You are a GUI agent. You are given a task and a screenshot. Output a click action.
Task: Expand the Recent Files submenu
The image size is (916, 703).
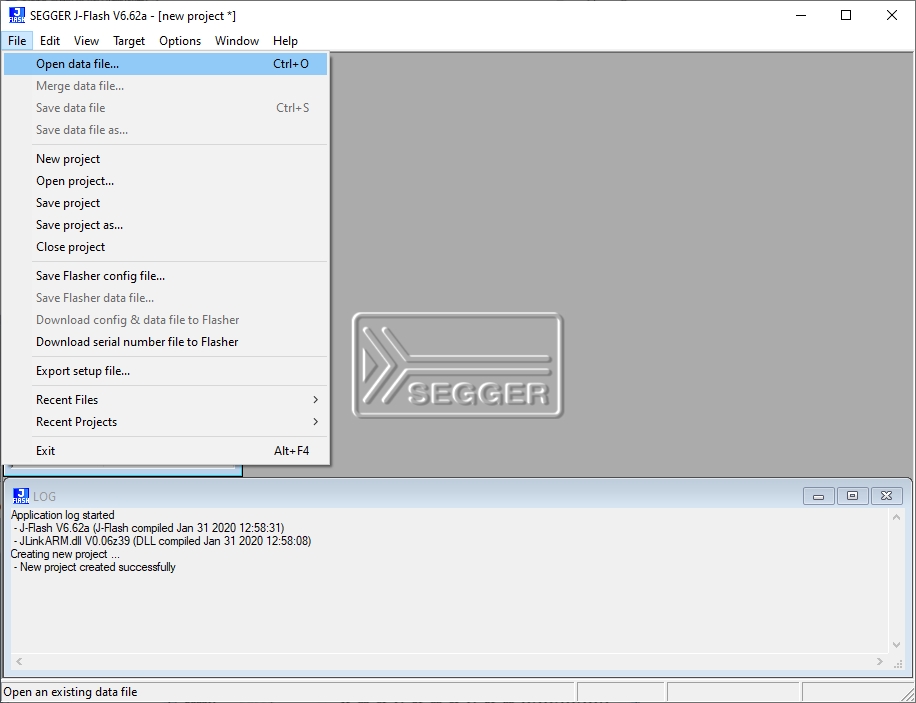(165, 400)
